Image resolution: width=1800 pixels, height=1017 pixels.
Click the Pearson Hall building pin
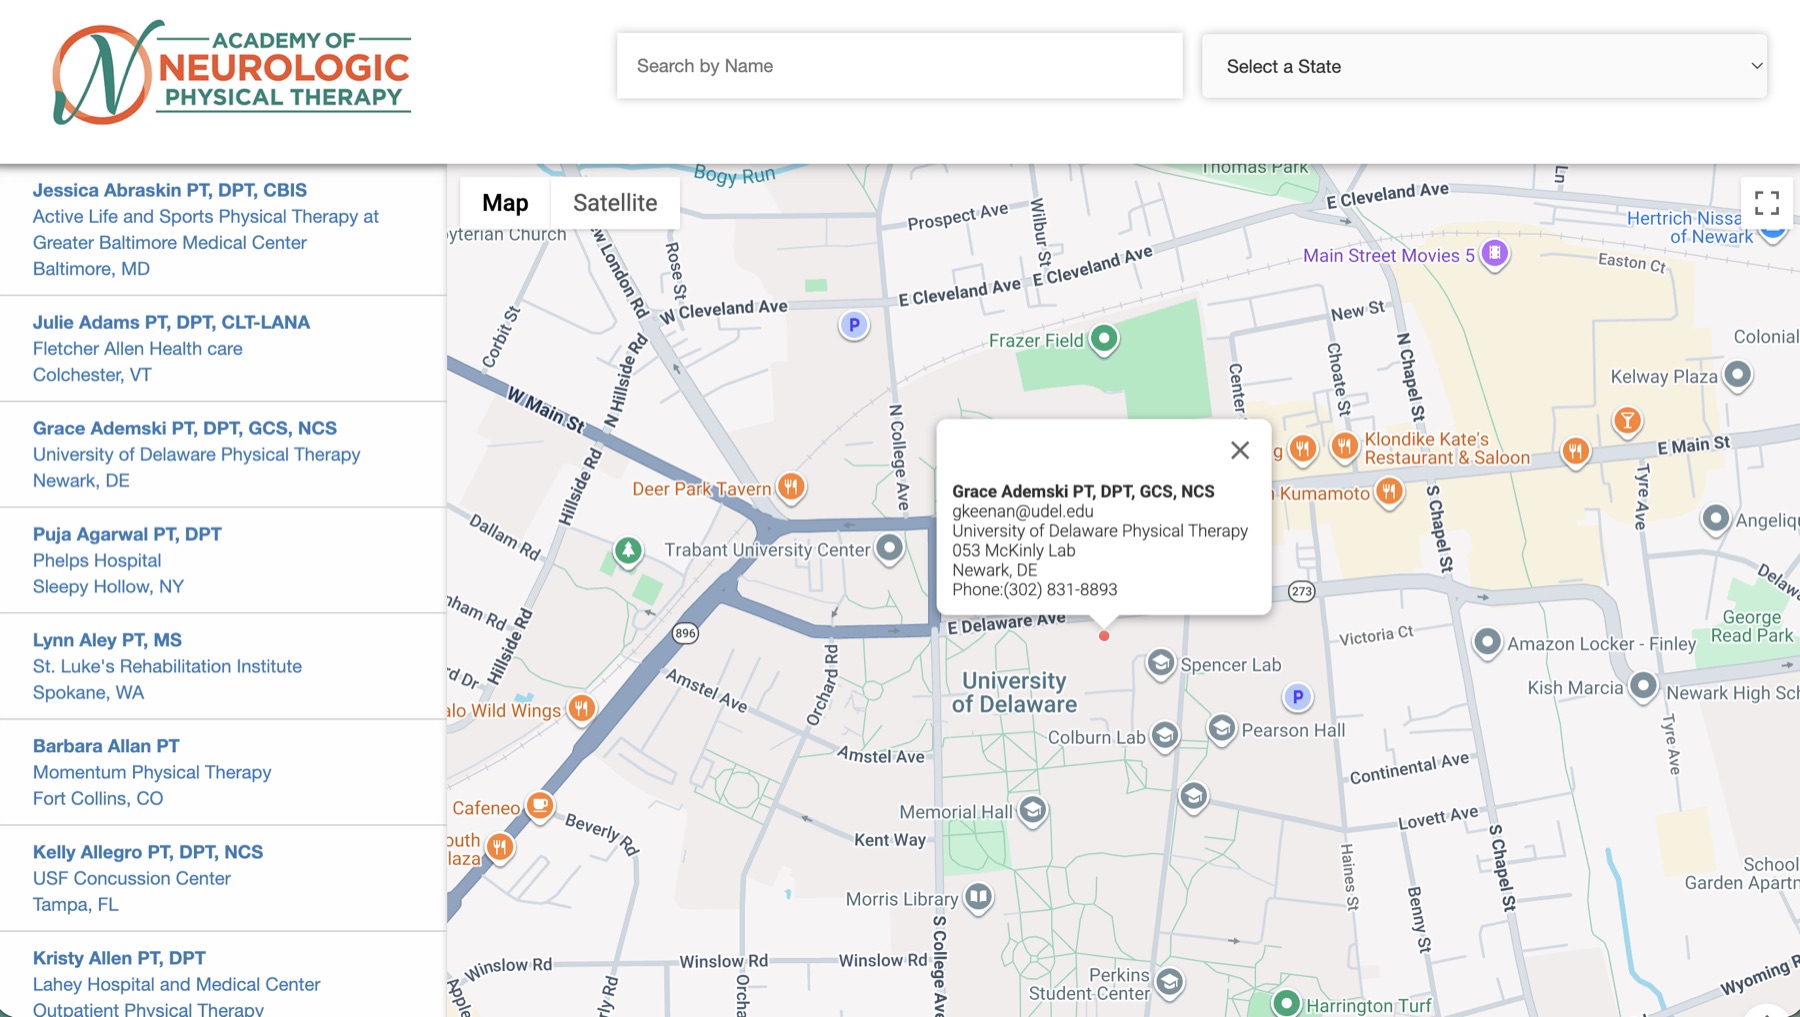(1221, 728)
